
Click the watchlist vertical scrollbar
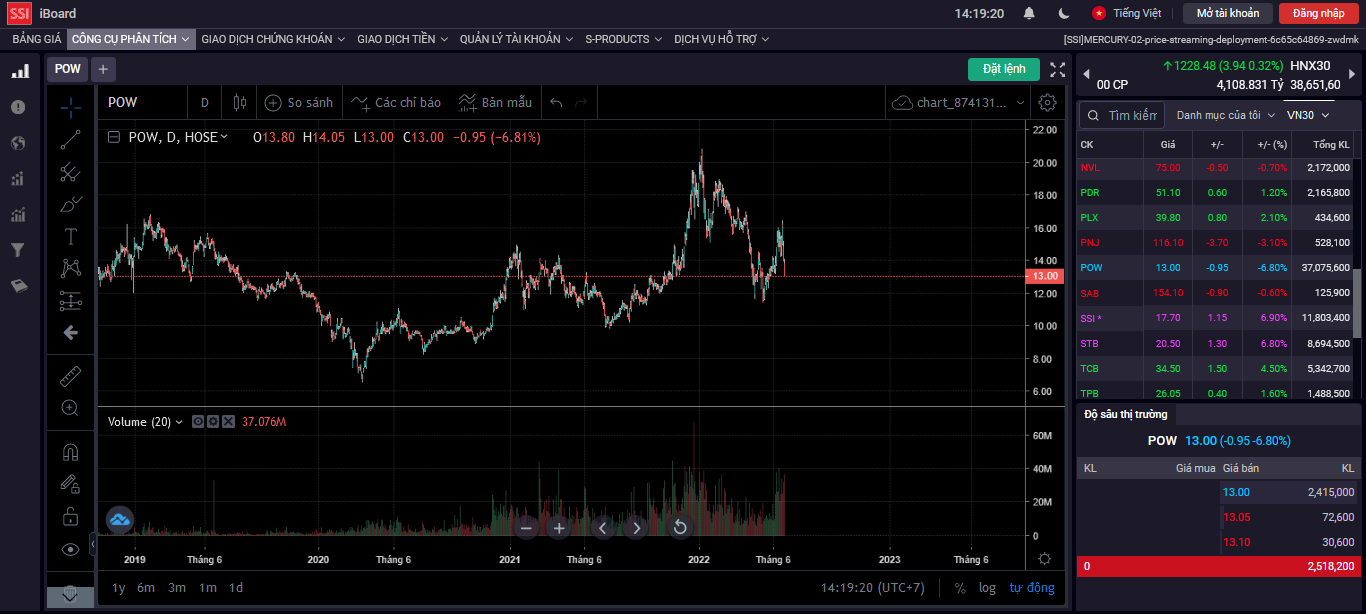[x=1357, y=303]
